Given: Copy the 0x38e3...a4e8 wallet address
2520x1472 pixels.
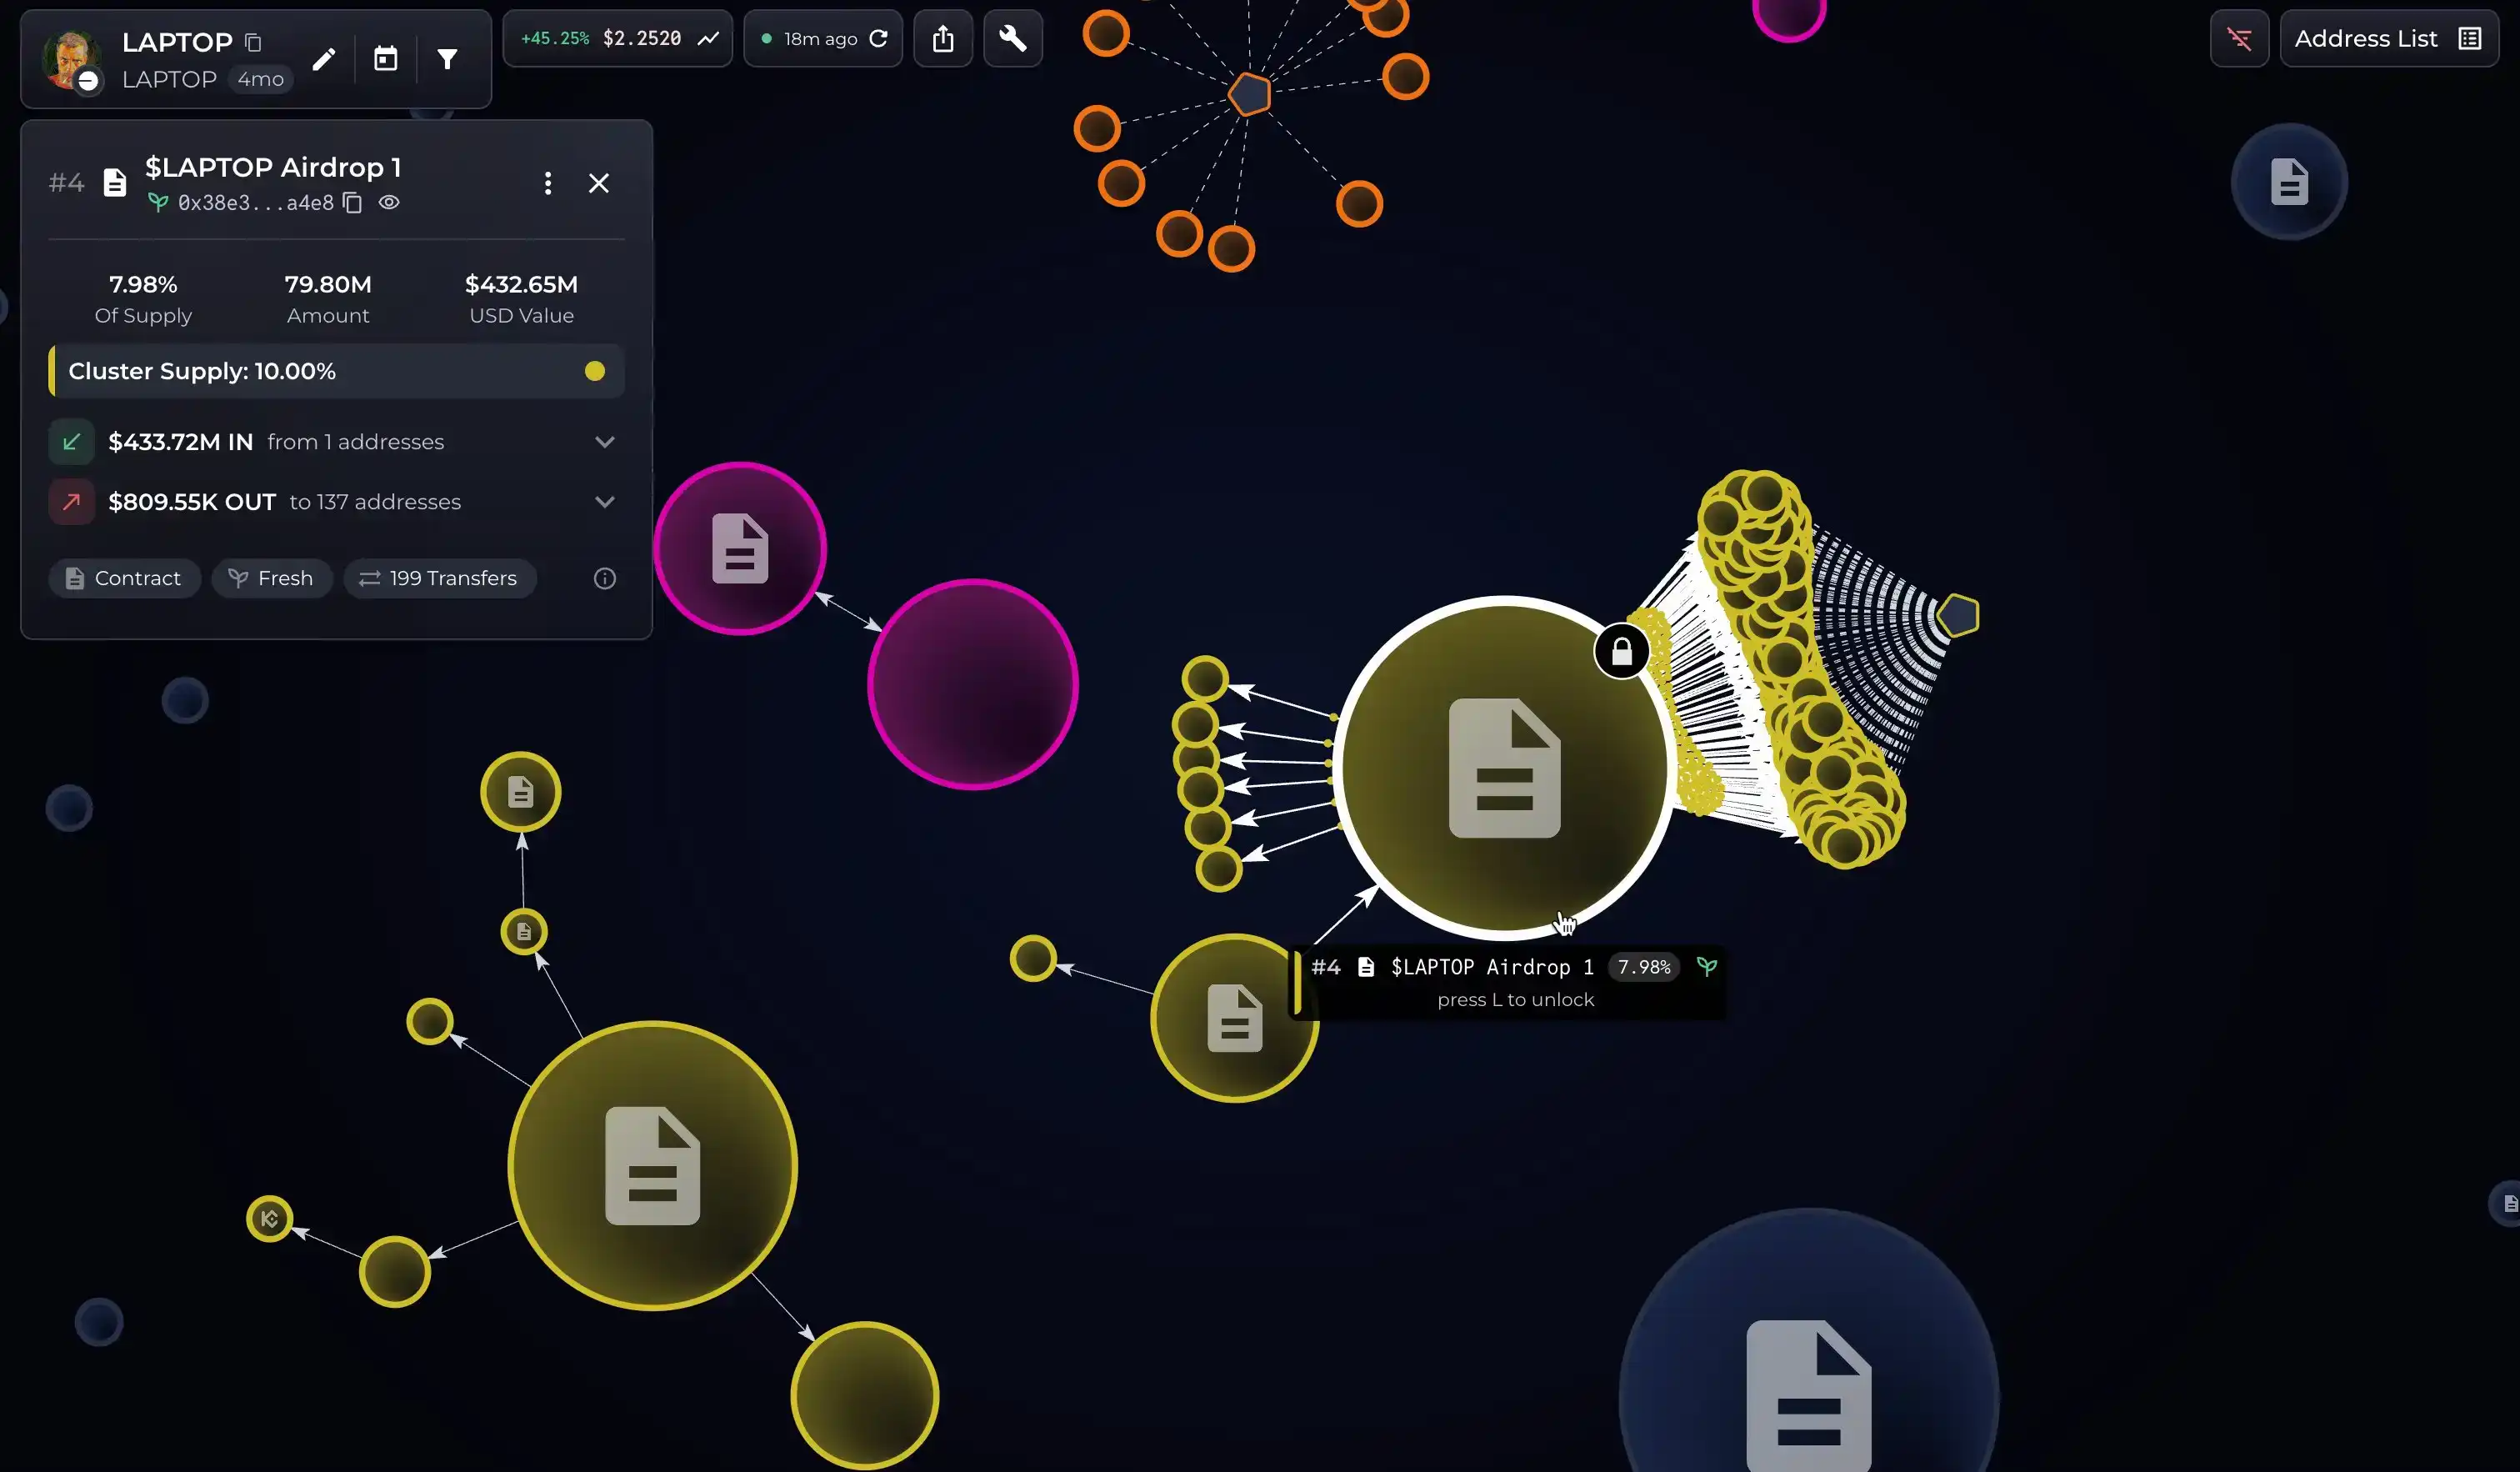Looking at the screenshot, I should click(x=352, y=202).
